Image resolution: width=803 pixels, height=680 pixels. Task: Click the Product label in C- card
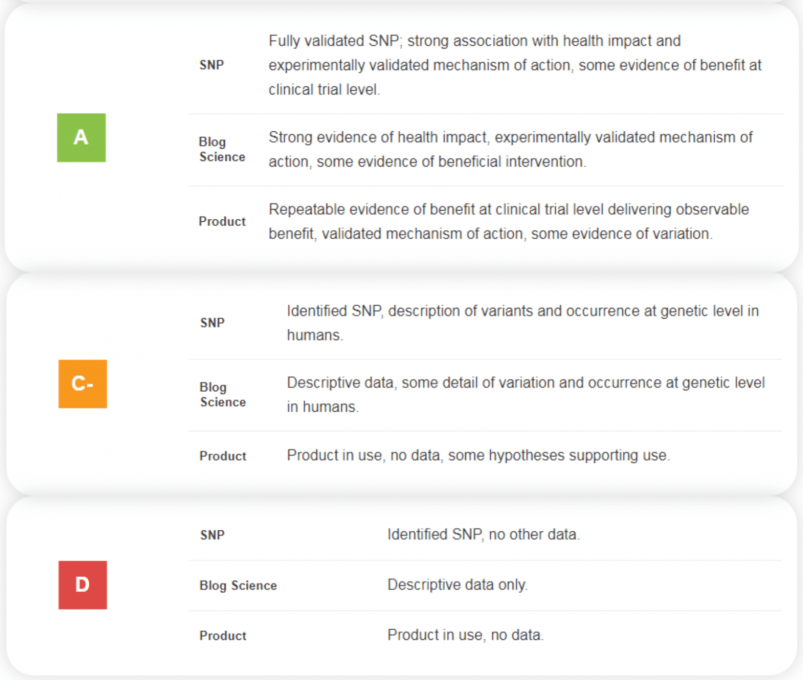223,456
